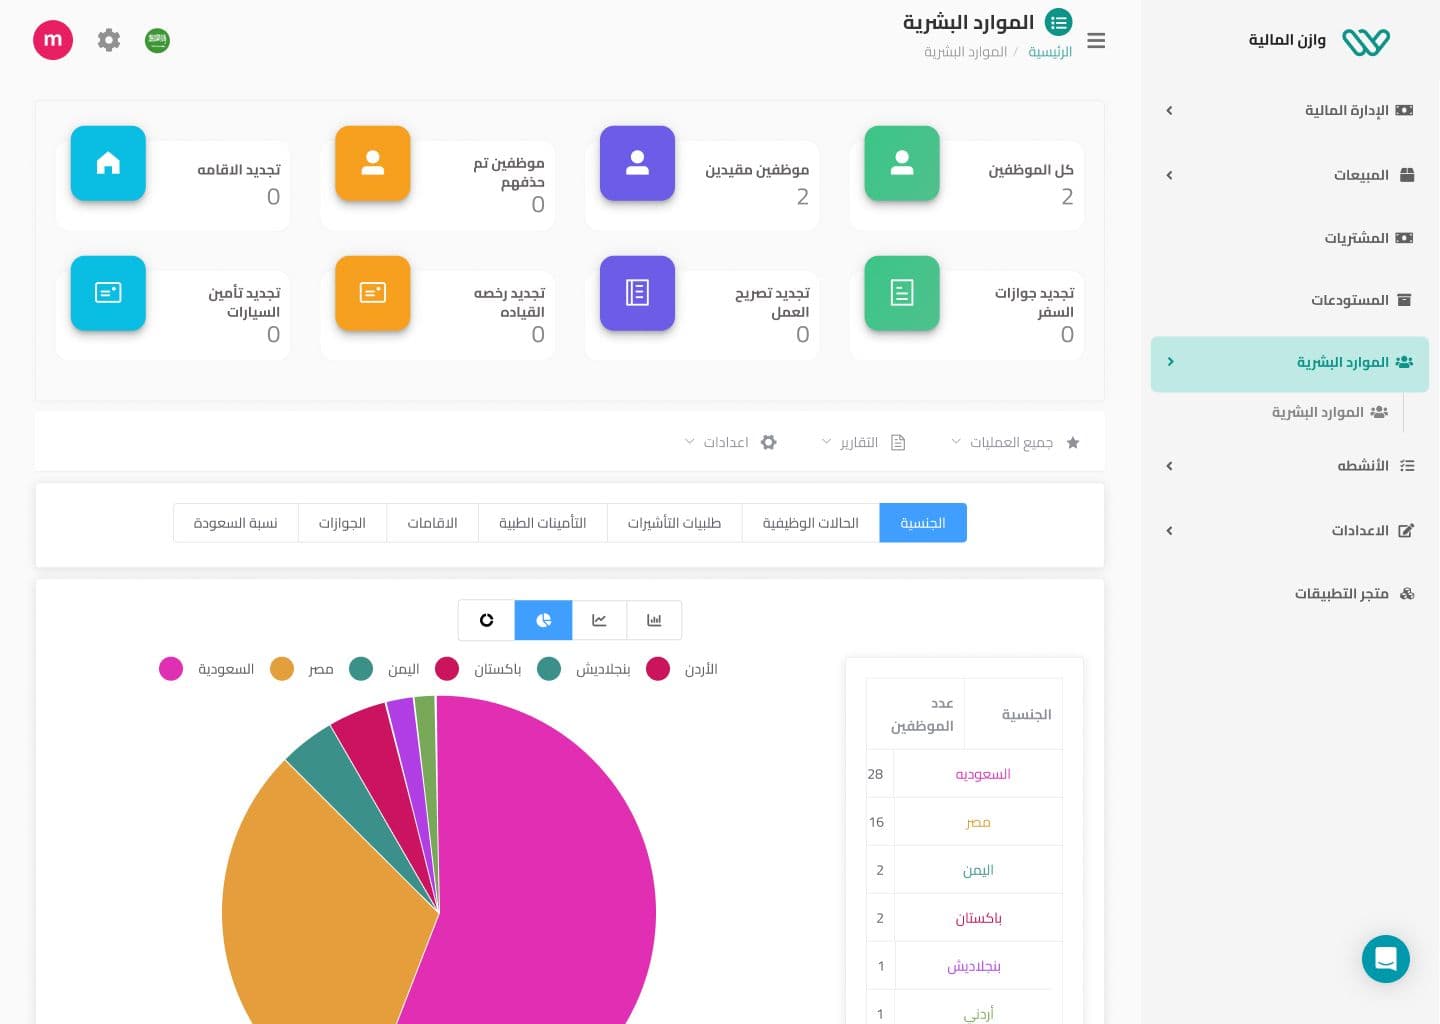This screenshot has height=1024, width=1440.
Task: Select the bar chart view icon
Action: point(654,620)
